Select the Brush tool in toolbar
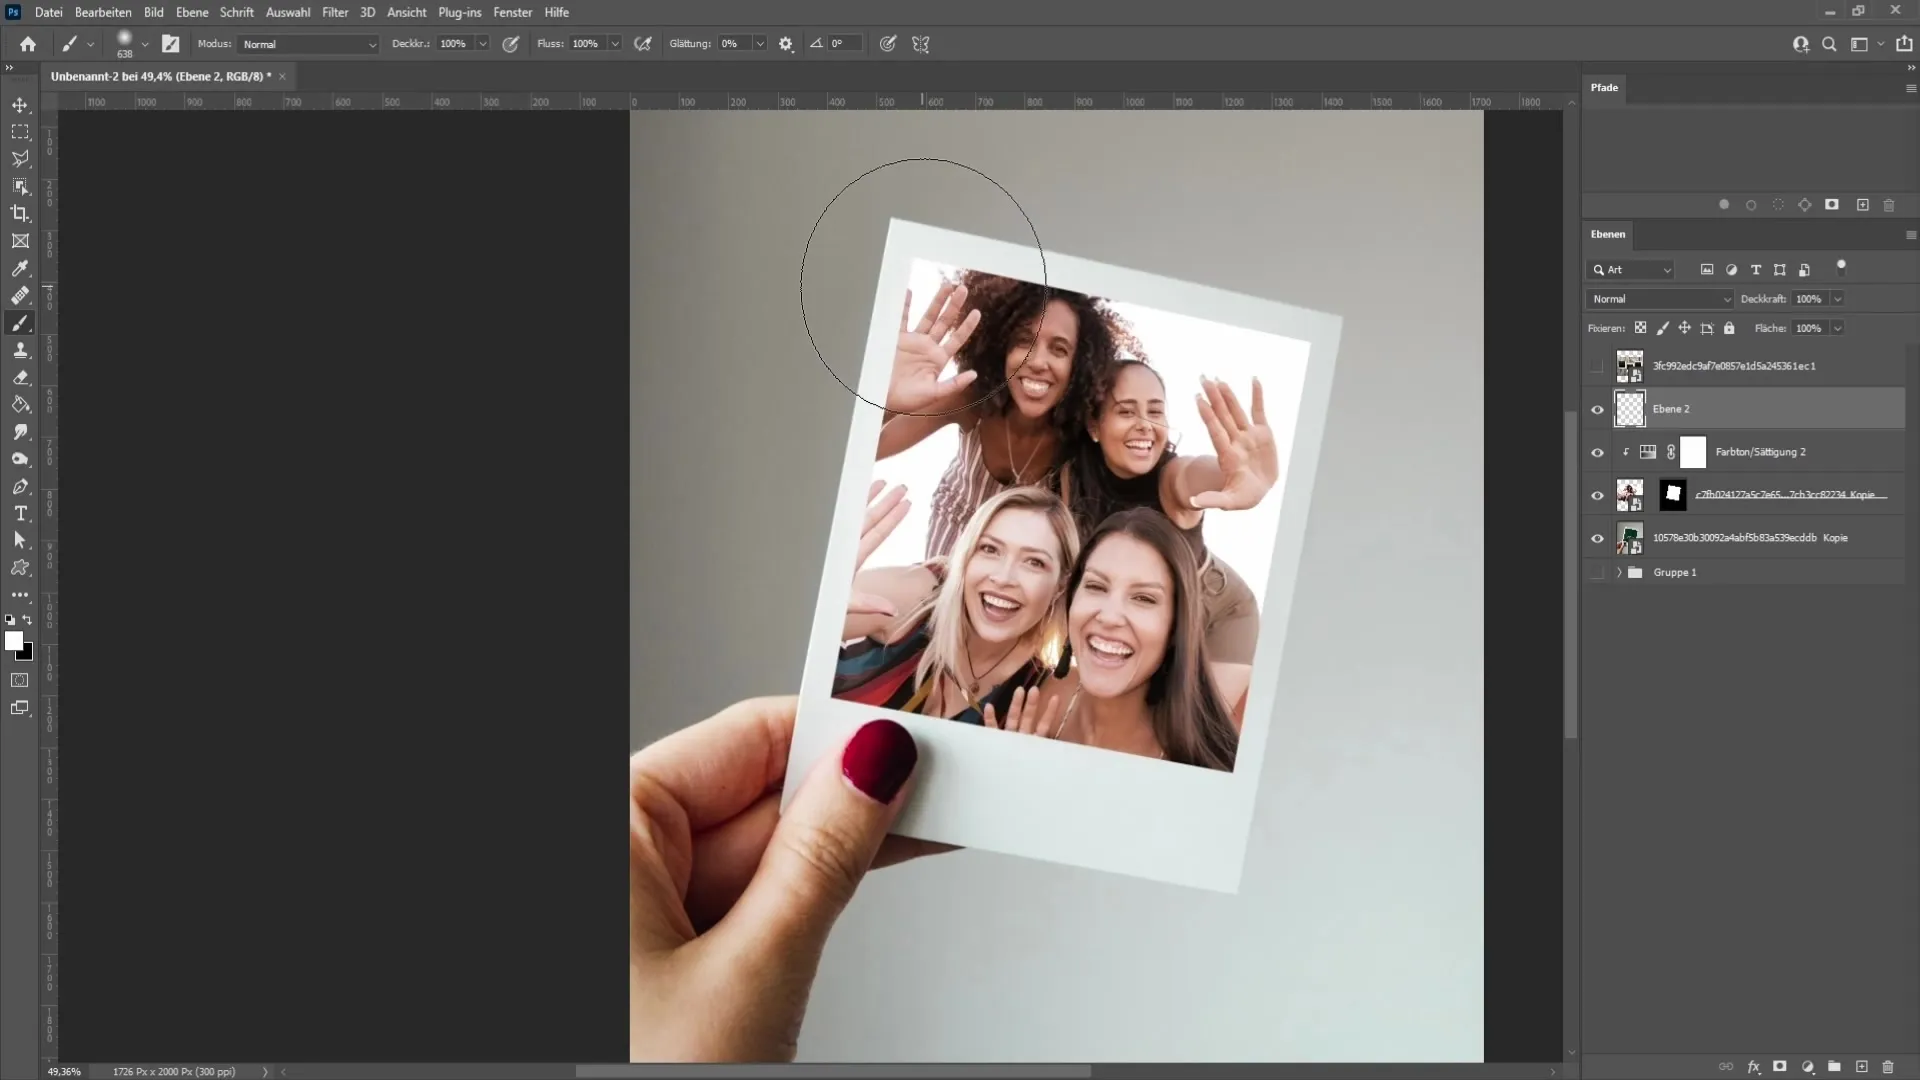Image resolution: width=1920 pixels, height=1080 pixels. (20, 322)
